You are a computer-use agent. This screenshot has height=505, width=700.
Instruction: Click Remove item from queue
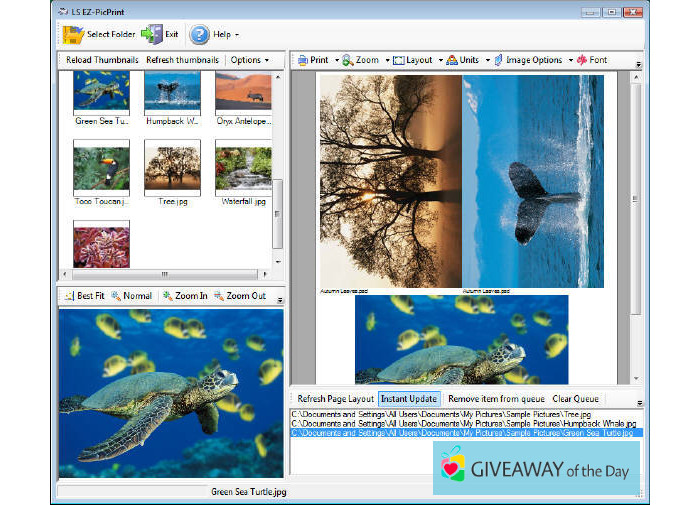[495, 399]
